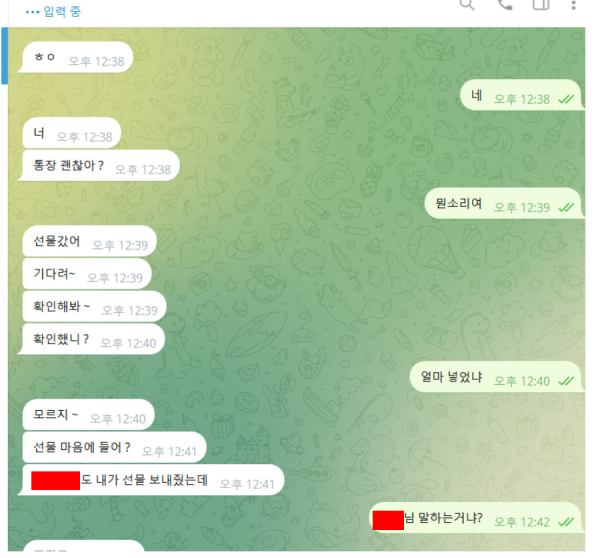Click the 'ㅎㅇ' message bubble
This screenshot has height=558, width=594.
pyautogui.click(x=76, y=57)
